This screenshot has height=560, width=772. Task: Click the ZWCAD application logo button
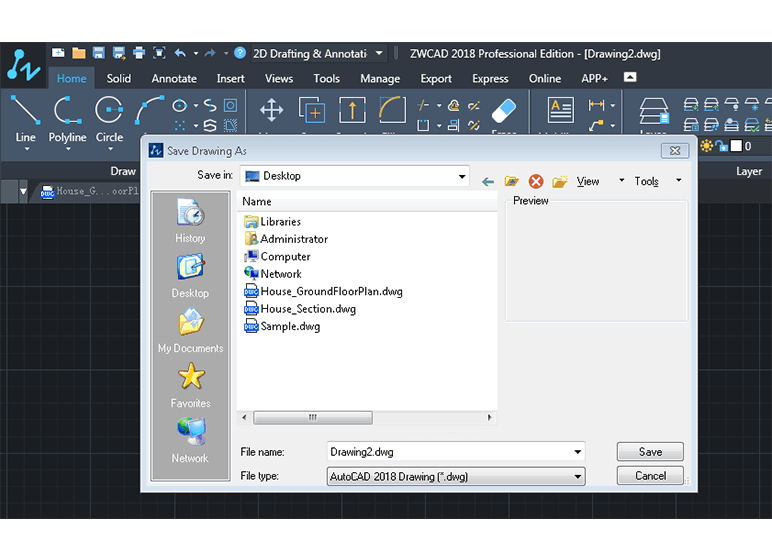tap(23, 65)
